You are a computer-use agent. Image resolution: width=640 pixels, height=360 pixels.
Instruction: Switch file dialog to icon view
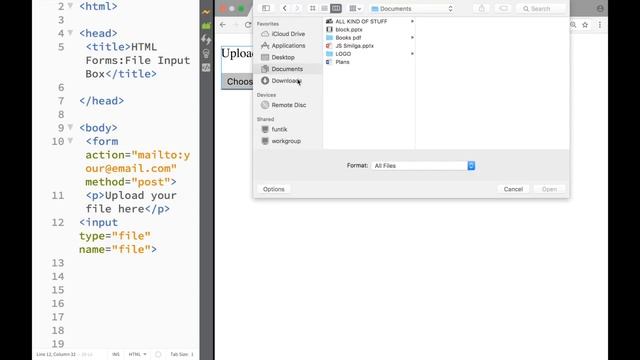coord(313,8)
